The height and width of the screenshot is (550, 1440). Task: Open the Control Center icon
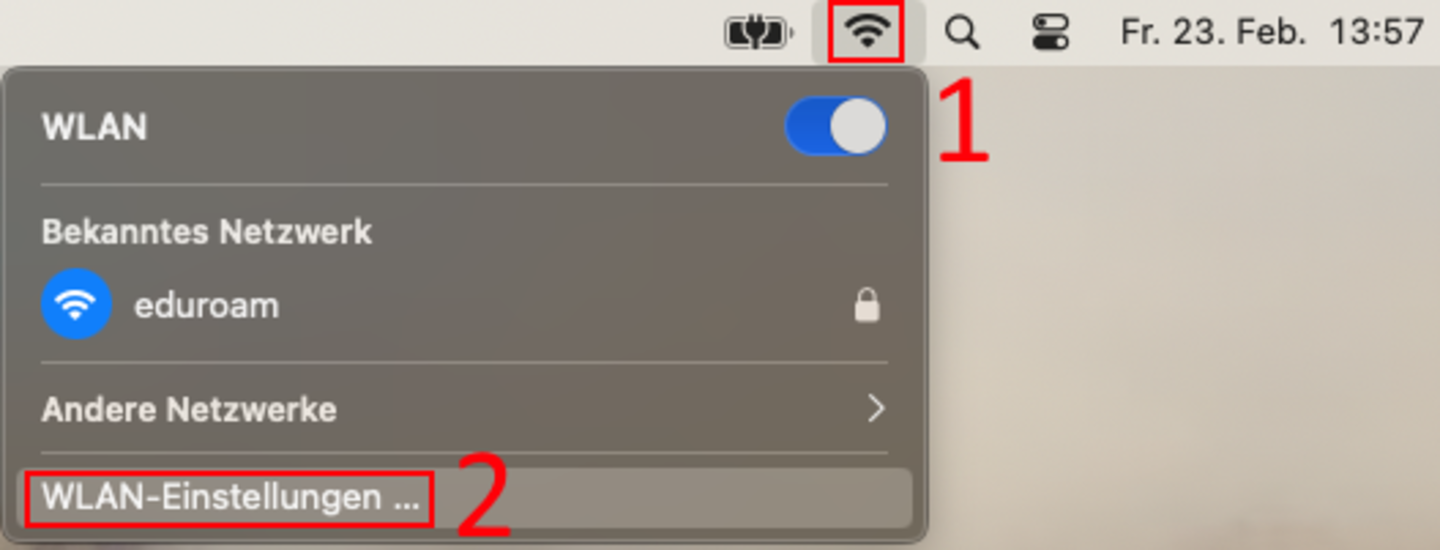click(1050, 32)
